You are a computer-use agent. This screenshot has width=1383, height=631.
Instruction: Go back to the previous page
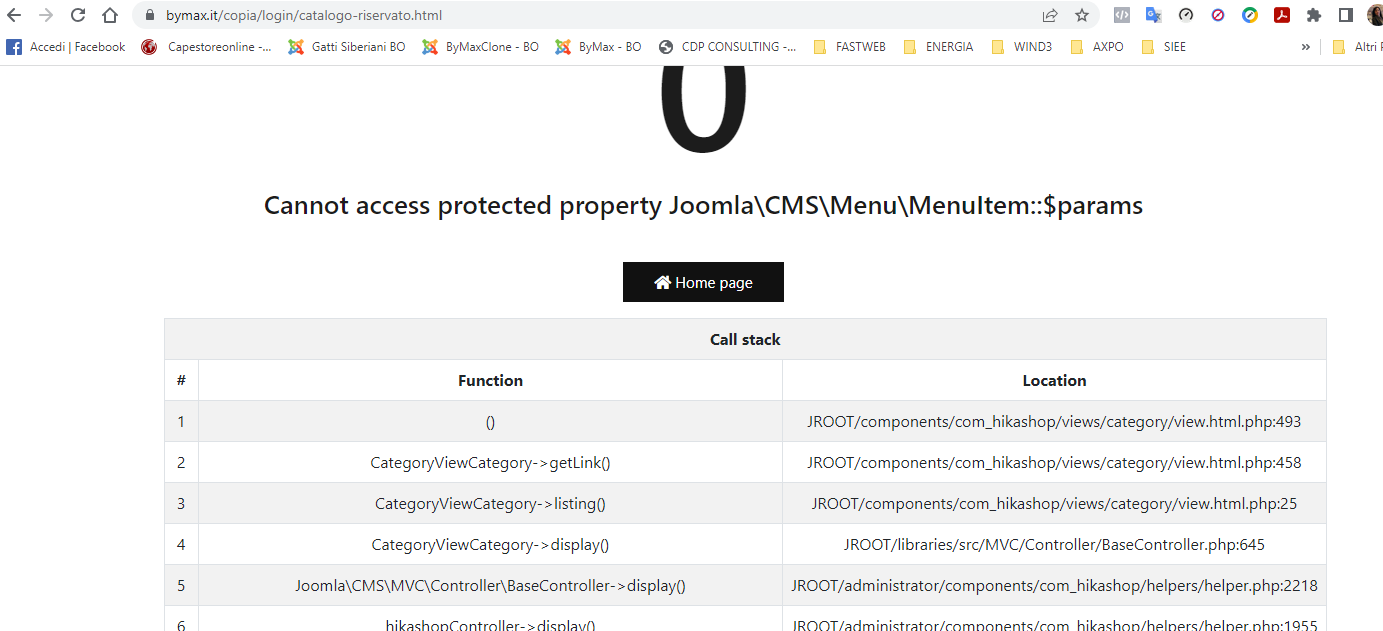coord(14,15)
